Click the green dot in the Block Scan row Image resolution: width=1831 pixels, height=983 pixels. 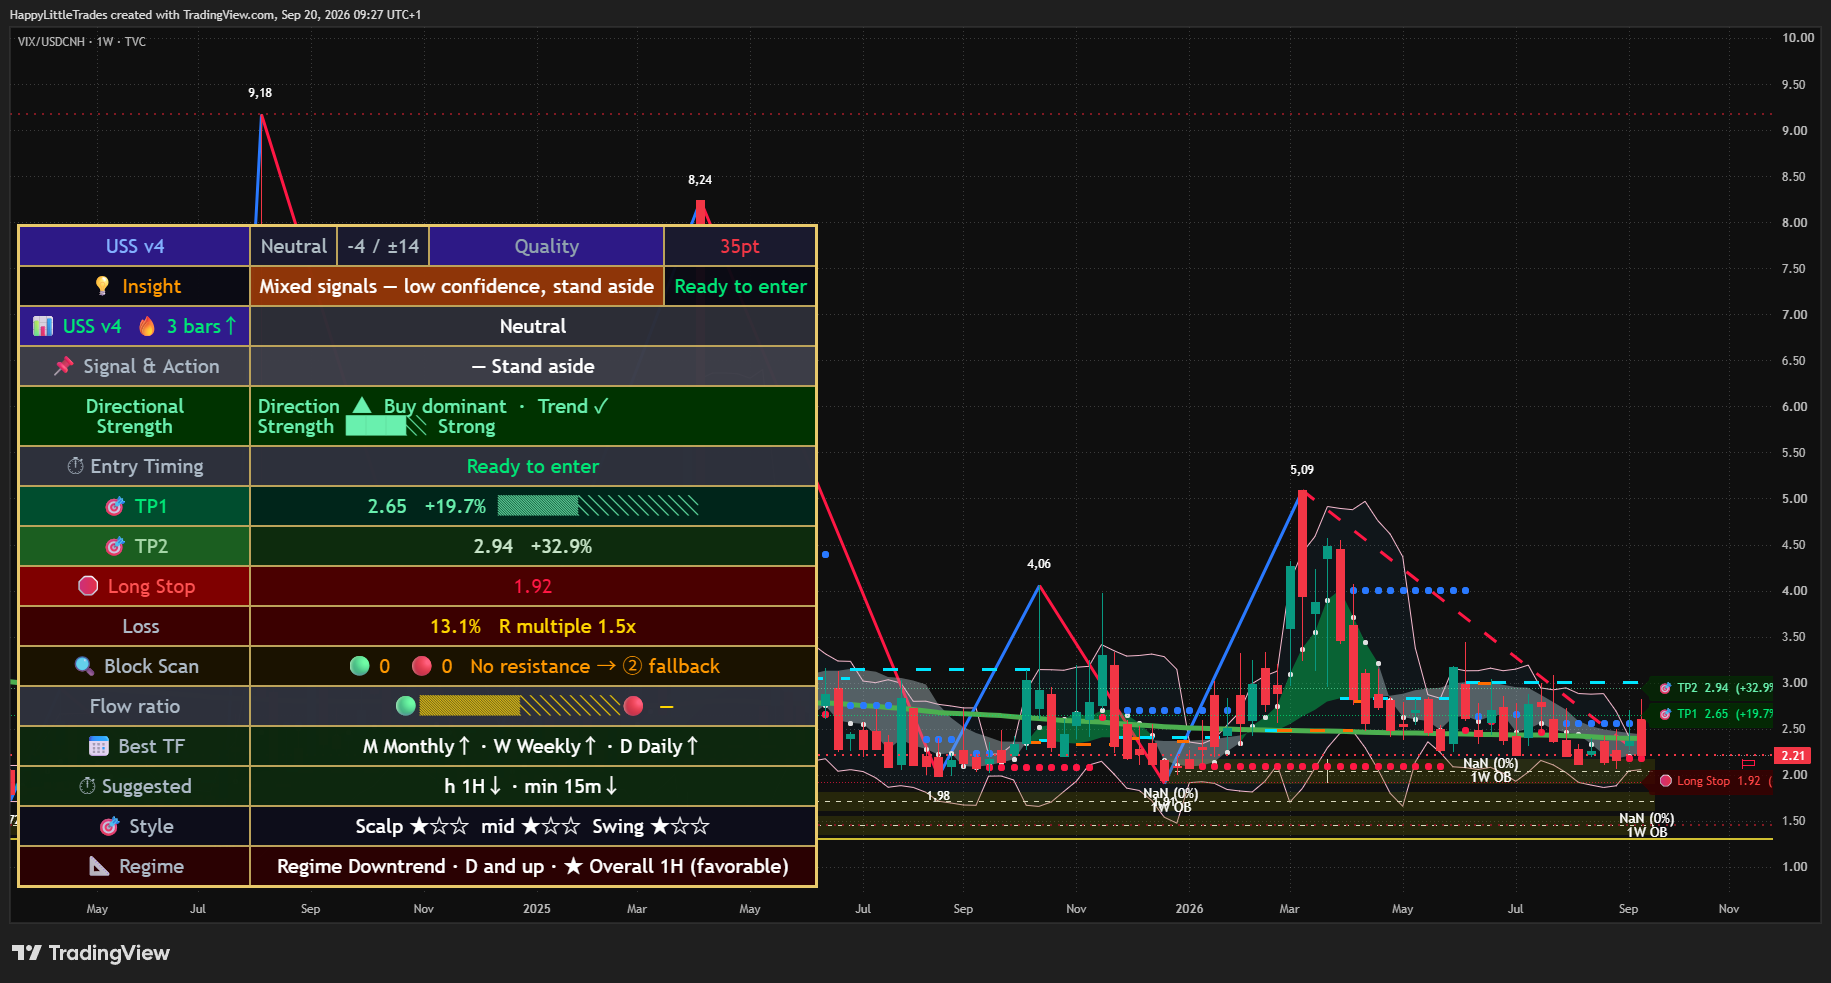(360, 666)
